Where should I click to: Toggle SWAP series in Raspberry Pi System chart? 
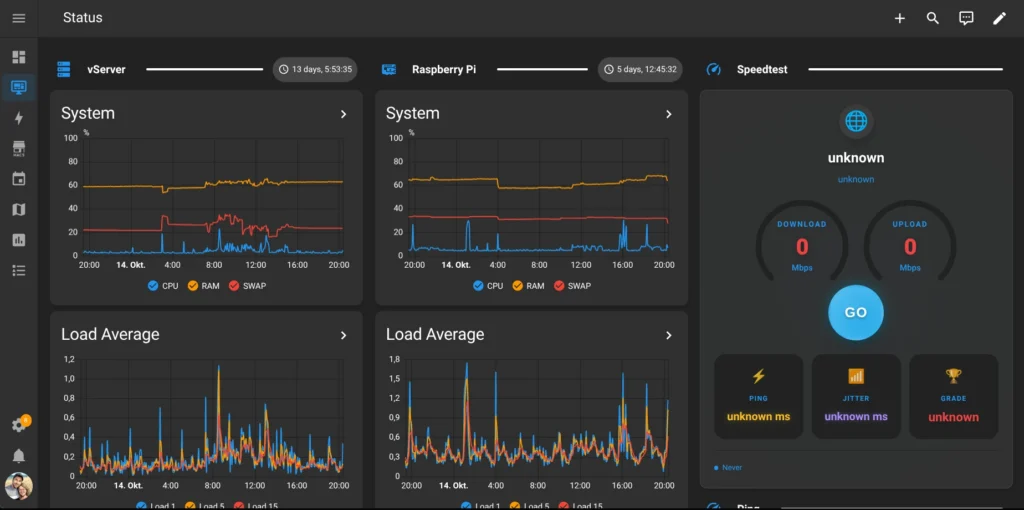click(573, 285)
